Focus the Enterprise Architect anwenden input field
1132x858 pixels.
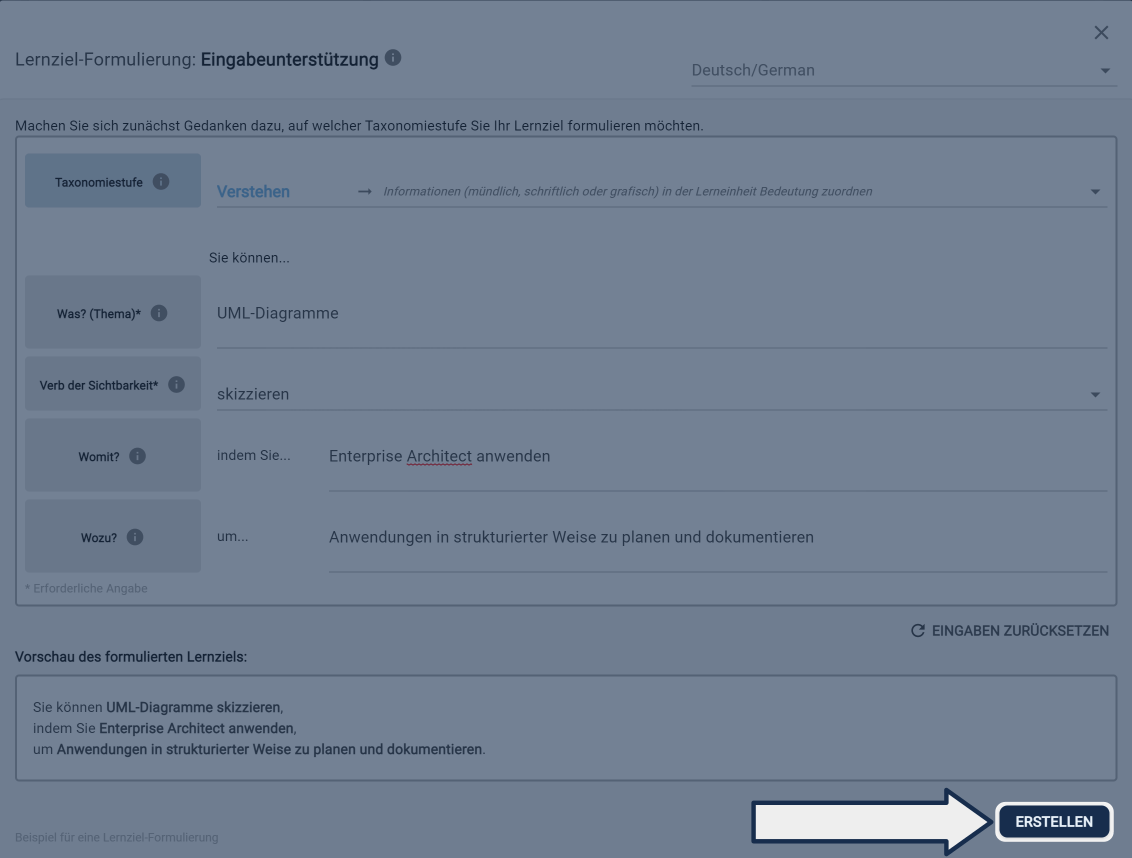tap(716, 457)
